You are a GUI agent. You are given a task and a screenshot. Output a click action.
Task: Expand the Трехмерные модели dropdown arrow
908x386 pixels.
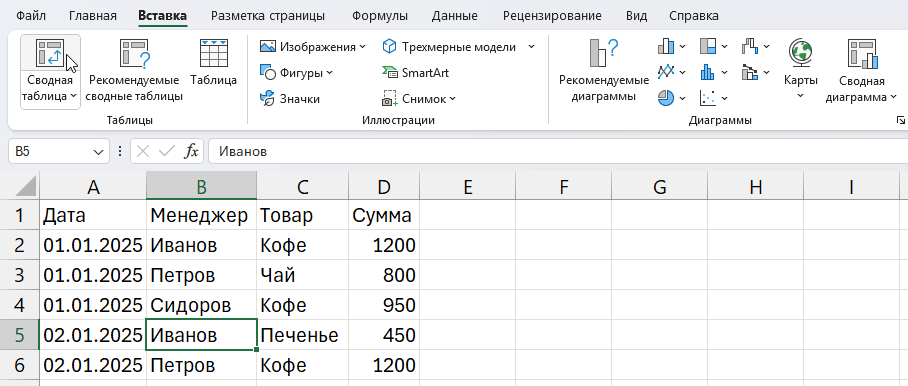[x=532, y=47]
